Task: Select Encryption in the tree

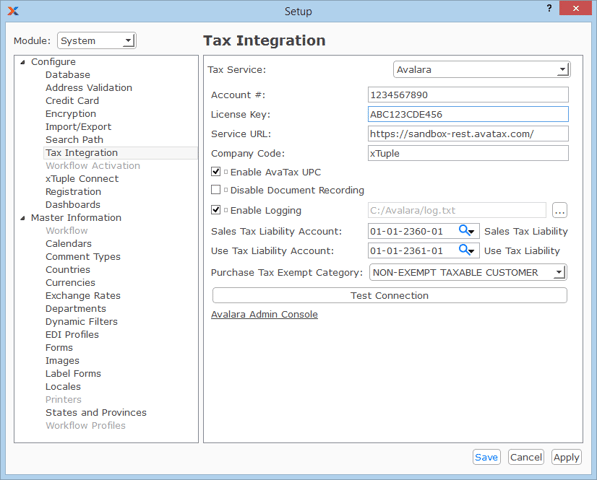Action: 71,113
